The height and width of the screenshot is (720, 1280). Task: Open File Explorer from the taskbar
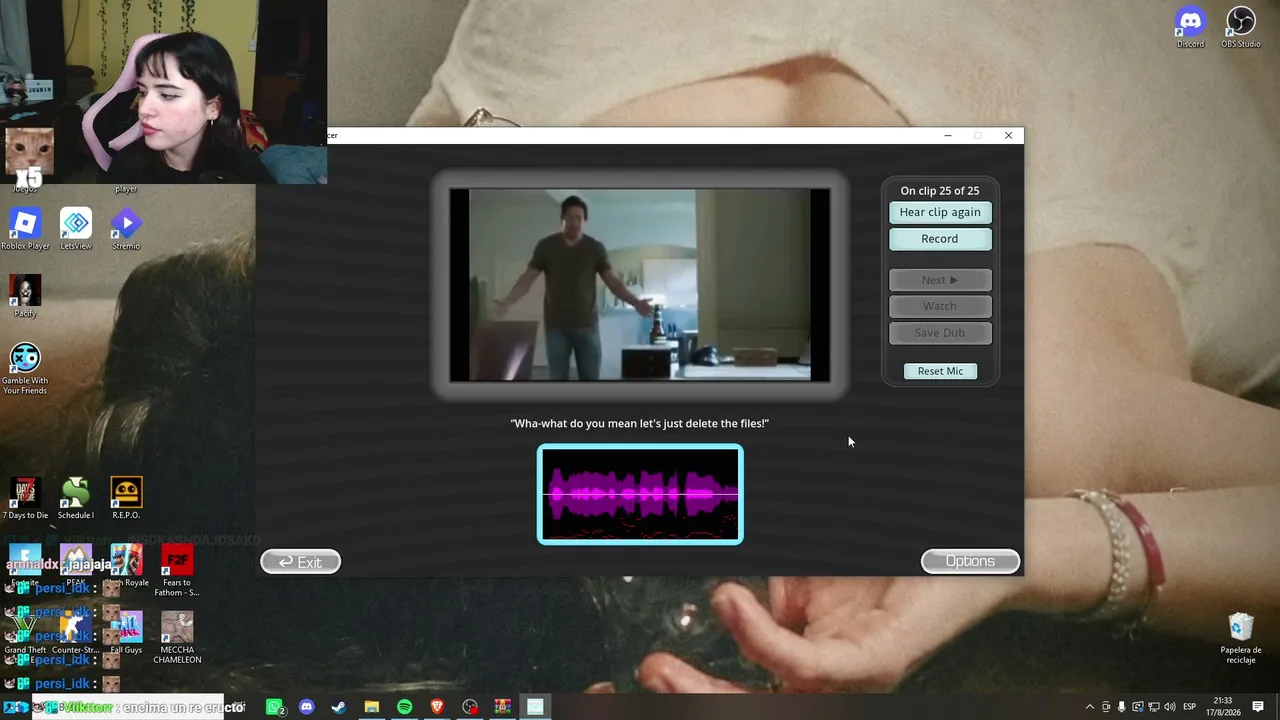coord(372,707)
